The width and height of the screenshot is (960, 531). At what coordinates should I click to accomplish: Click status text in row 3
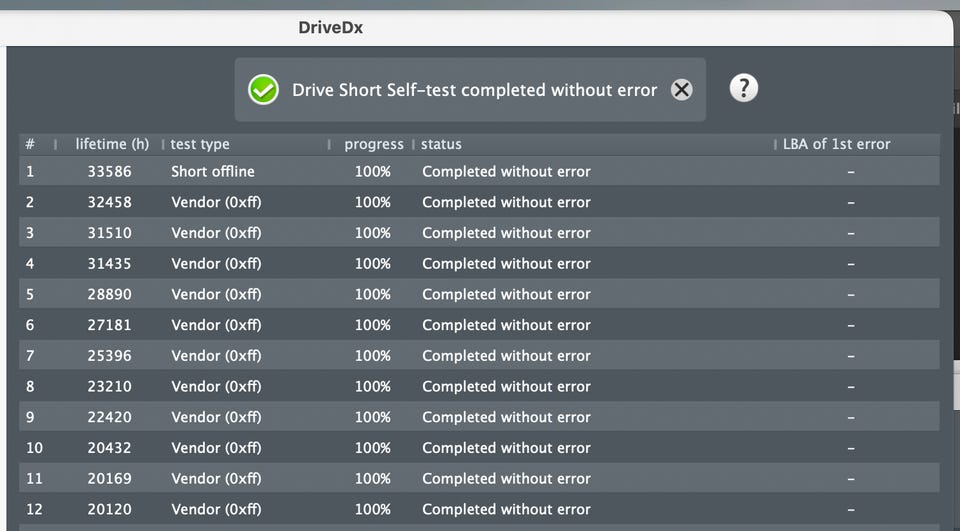click(x=506, y=233)
